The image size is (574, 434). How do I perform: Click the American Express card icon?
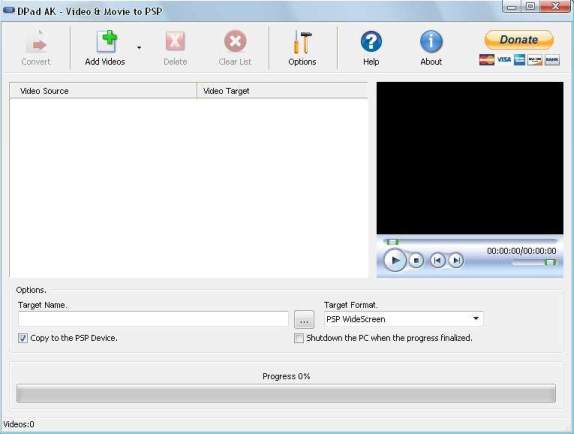click(519, 60)
